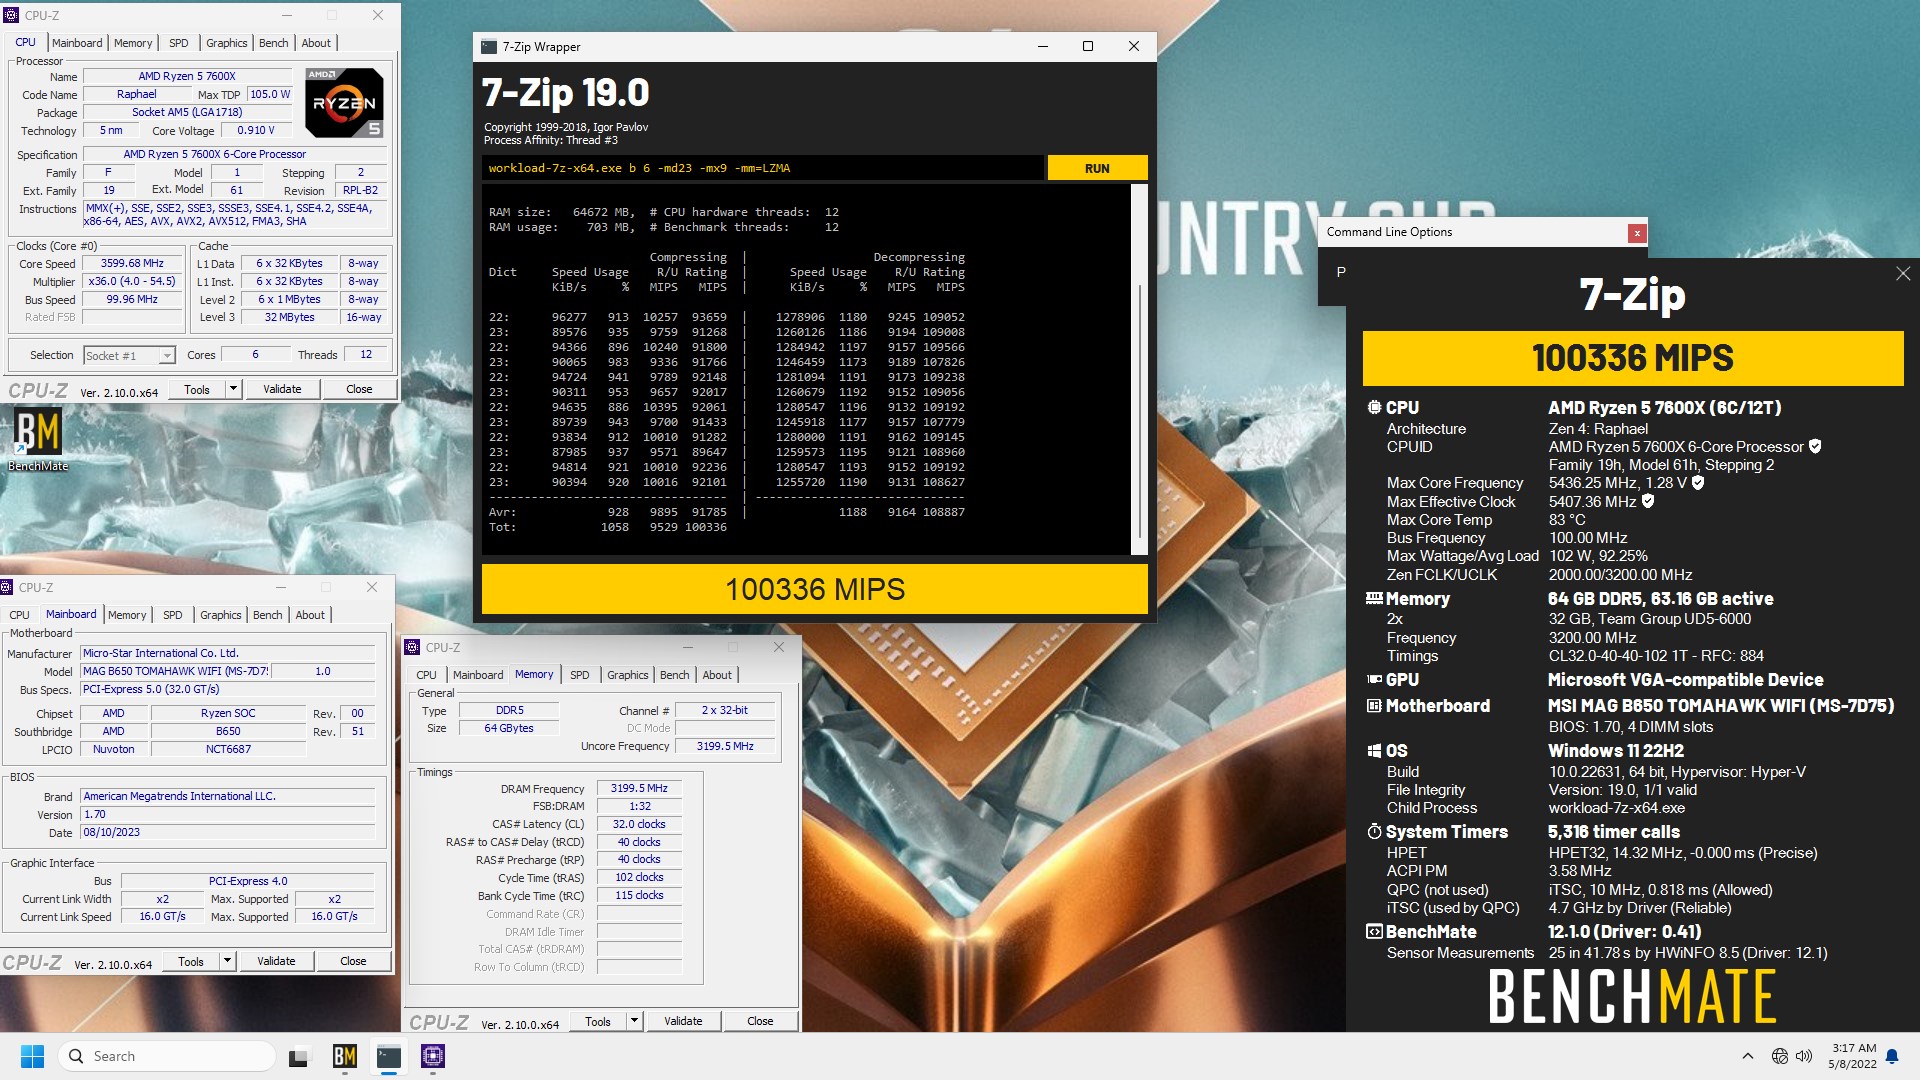This screenshot has width=1920, height=1080.
Task: Open the Mainboard tab in top CPU-Z window
Action: point(77,43)
